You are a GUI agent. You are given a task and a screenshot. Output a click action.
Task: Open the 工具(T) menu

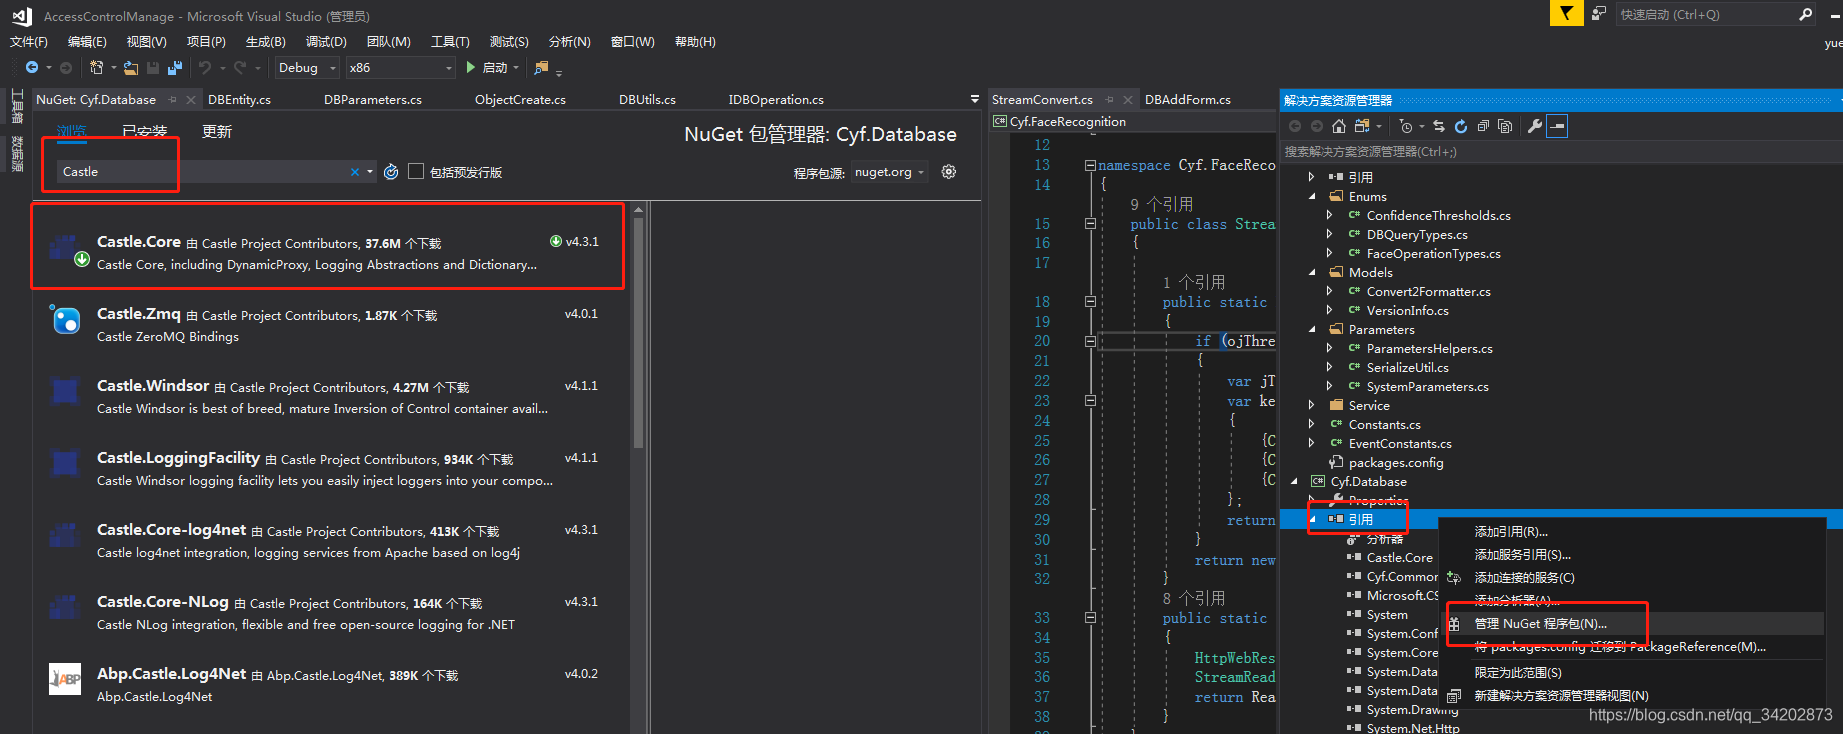pos(450,42)
